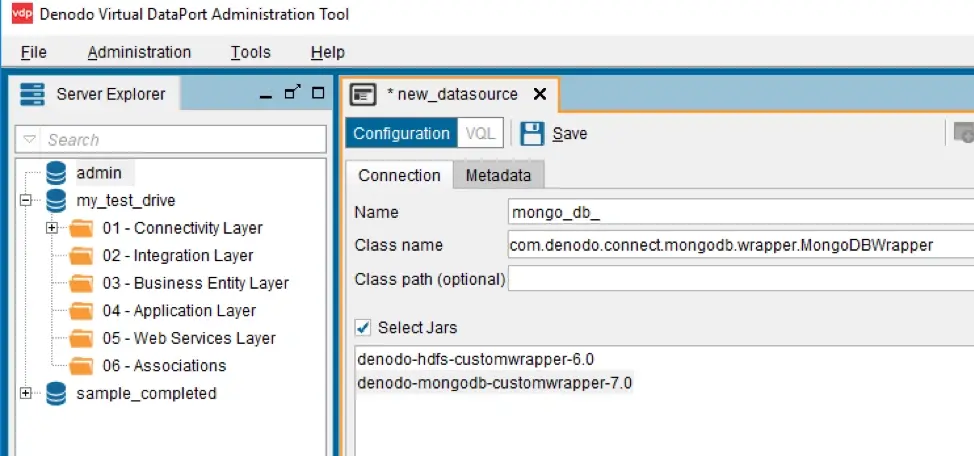Select 06 - Associations label
This screenshot has width=974, height=456.
[x=164, y=365]
